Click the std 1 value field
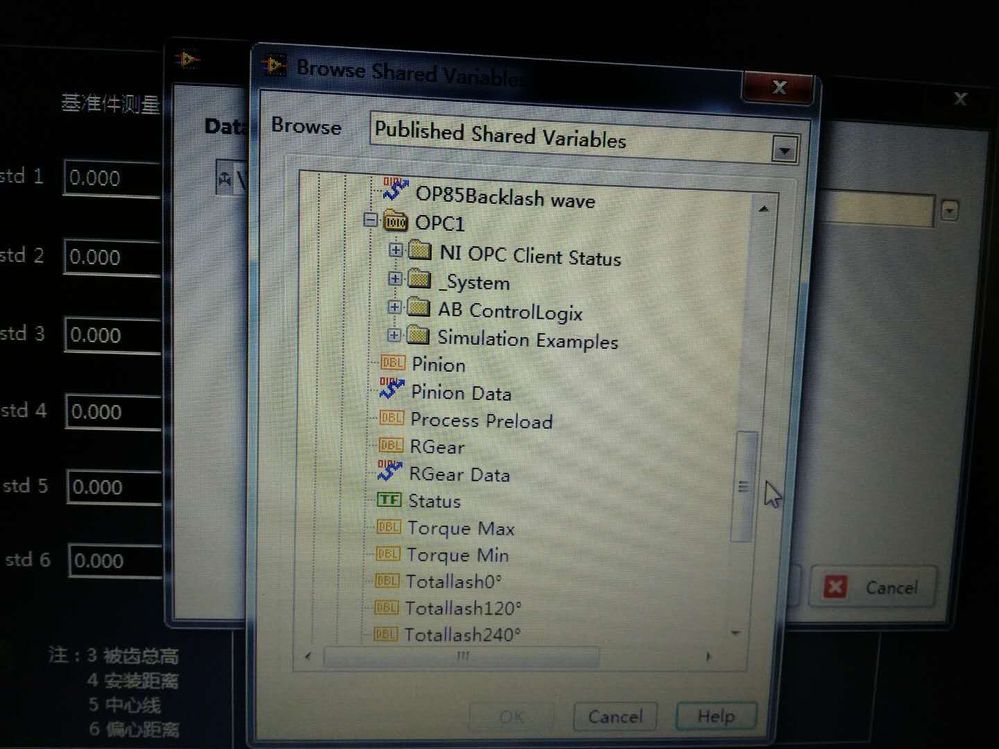This screenshot has width=999, height=749. (x=112, y=178)
